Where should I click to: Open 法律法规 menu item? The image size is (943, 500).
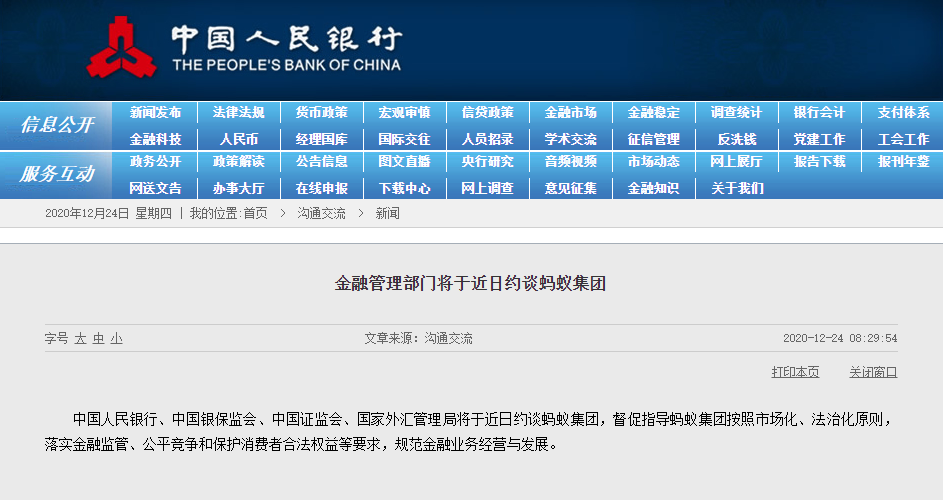(238, 113)
